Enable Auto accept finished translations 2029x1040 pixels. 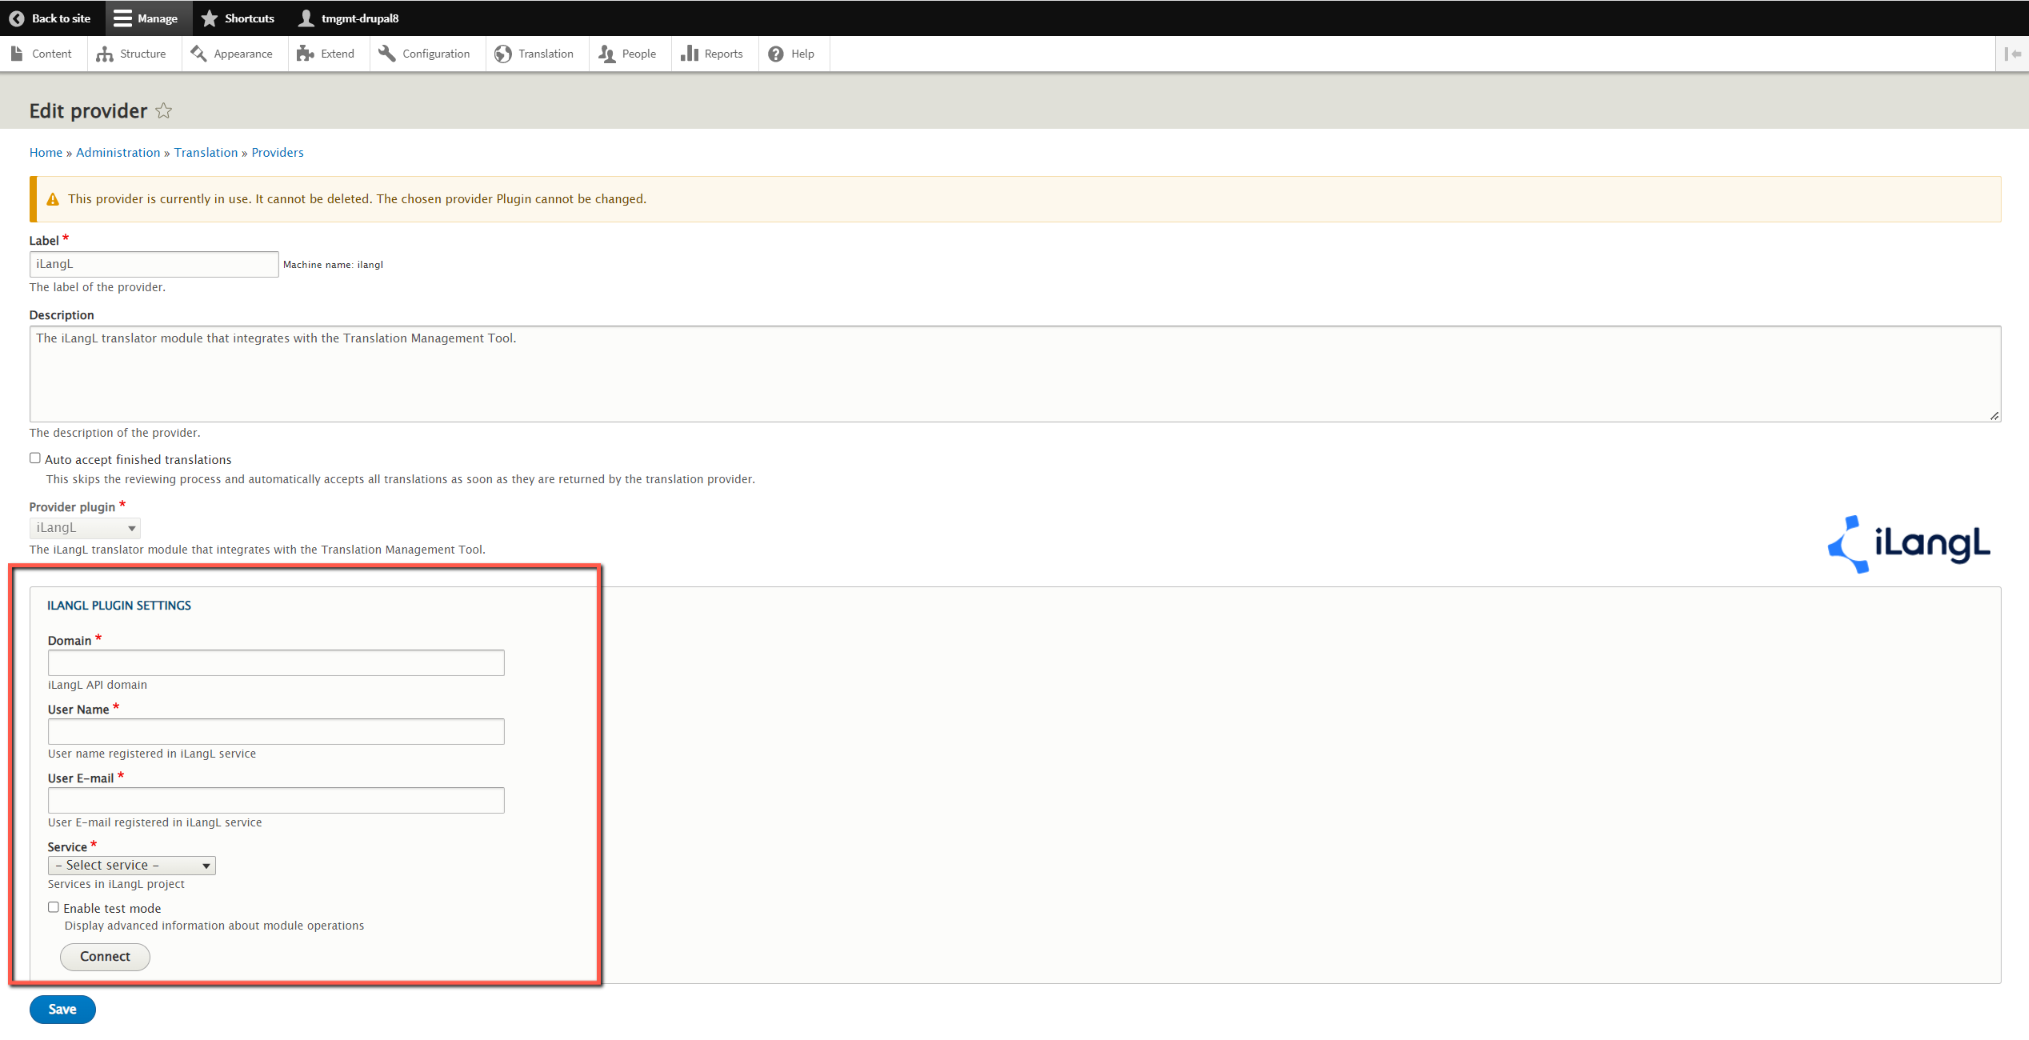(35, 458)
